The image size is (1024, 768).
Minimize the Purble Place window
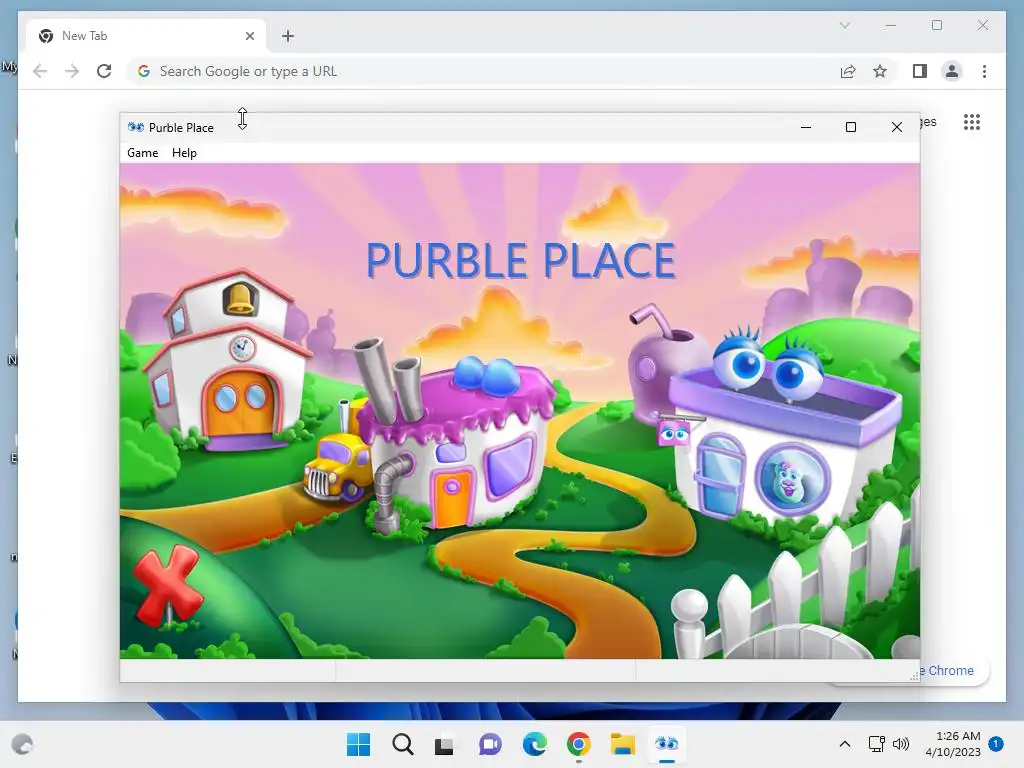(806, 127)
